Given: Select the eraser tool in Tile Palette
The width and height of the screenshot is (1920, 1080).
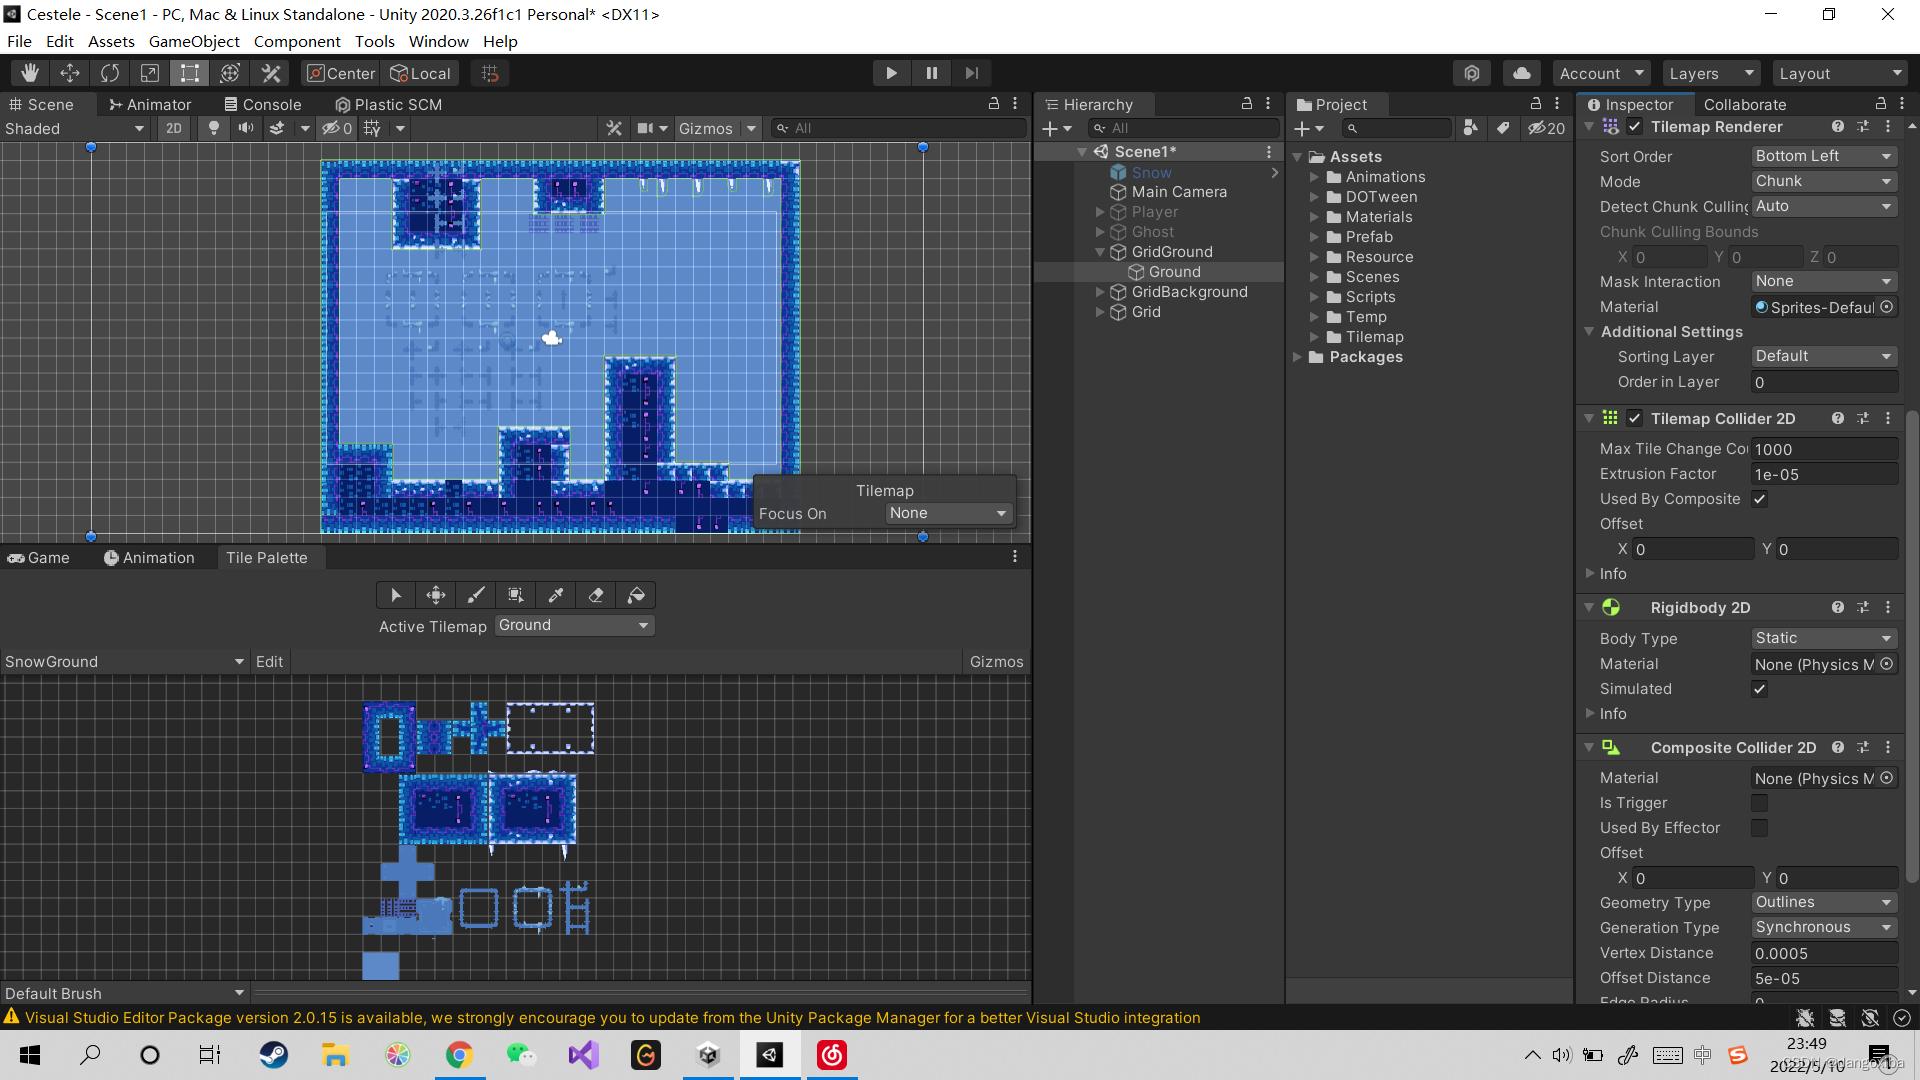Looking at the screenshot, I should [596, 595].
